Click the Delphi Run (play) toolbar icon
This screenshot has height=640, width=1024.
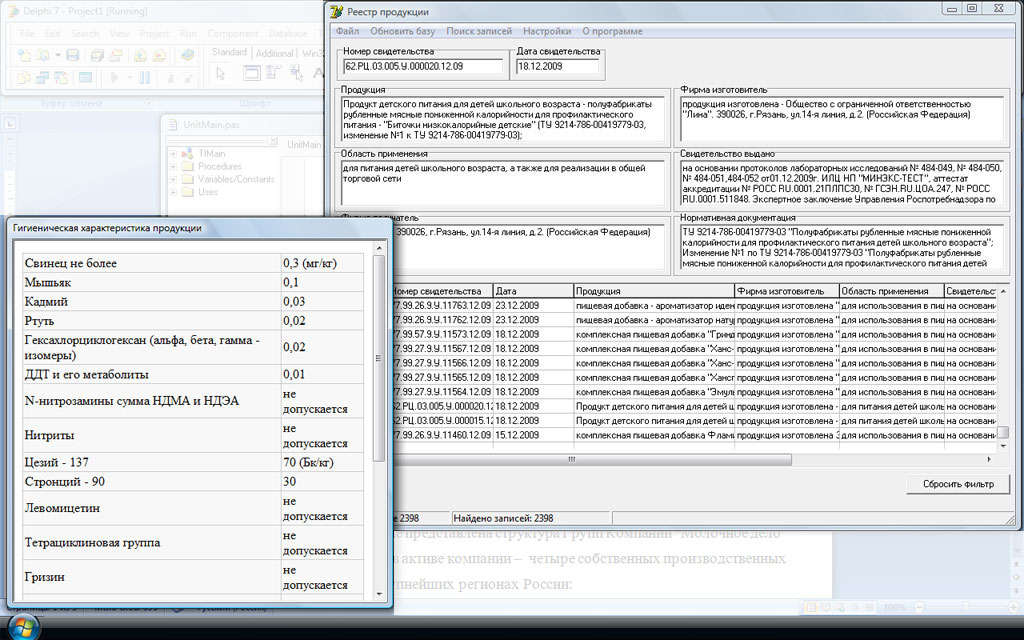pyautogui.click(x=115, y=77)
